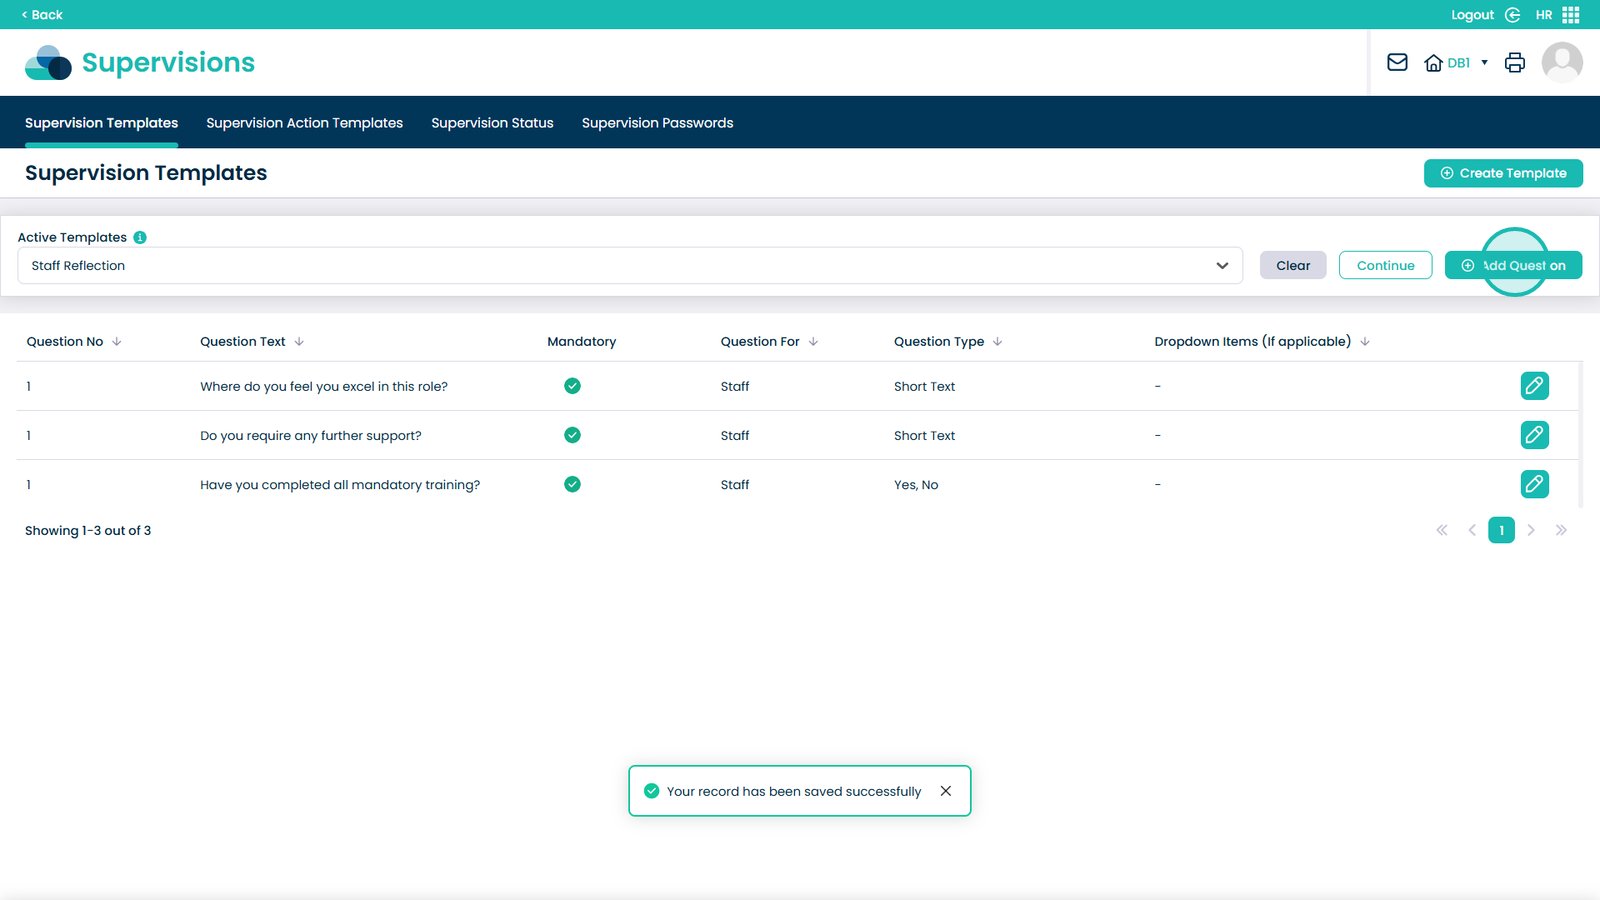Viewport: 1600px width, 900px height.
Task: Edit the 'Do you require any further support' question
Action: pyautogui.click(x=1534, y=435)
